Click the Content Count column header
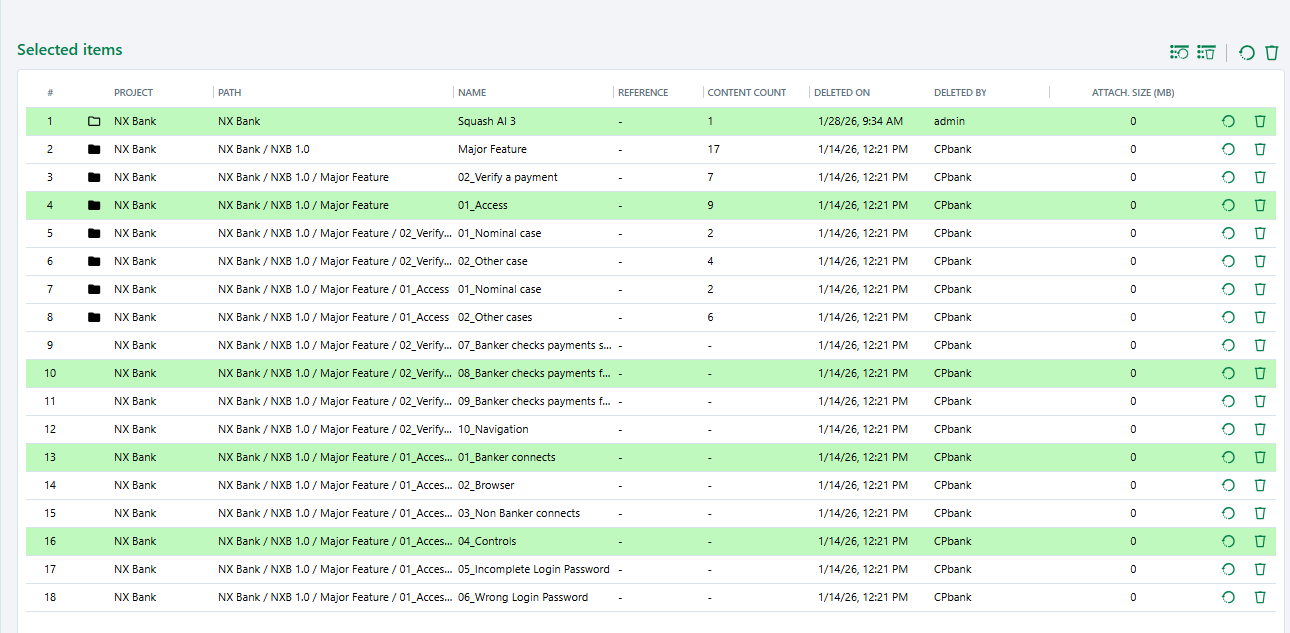The width and height of the screenshot is (1290, 633). tap(746, 93)
